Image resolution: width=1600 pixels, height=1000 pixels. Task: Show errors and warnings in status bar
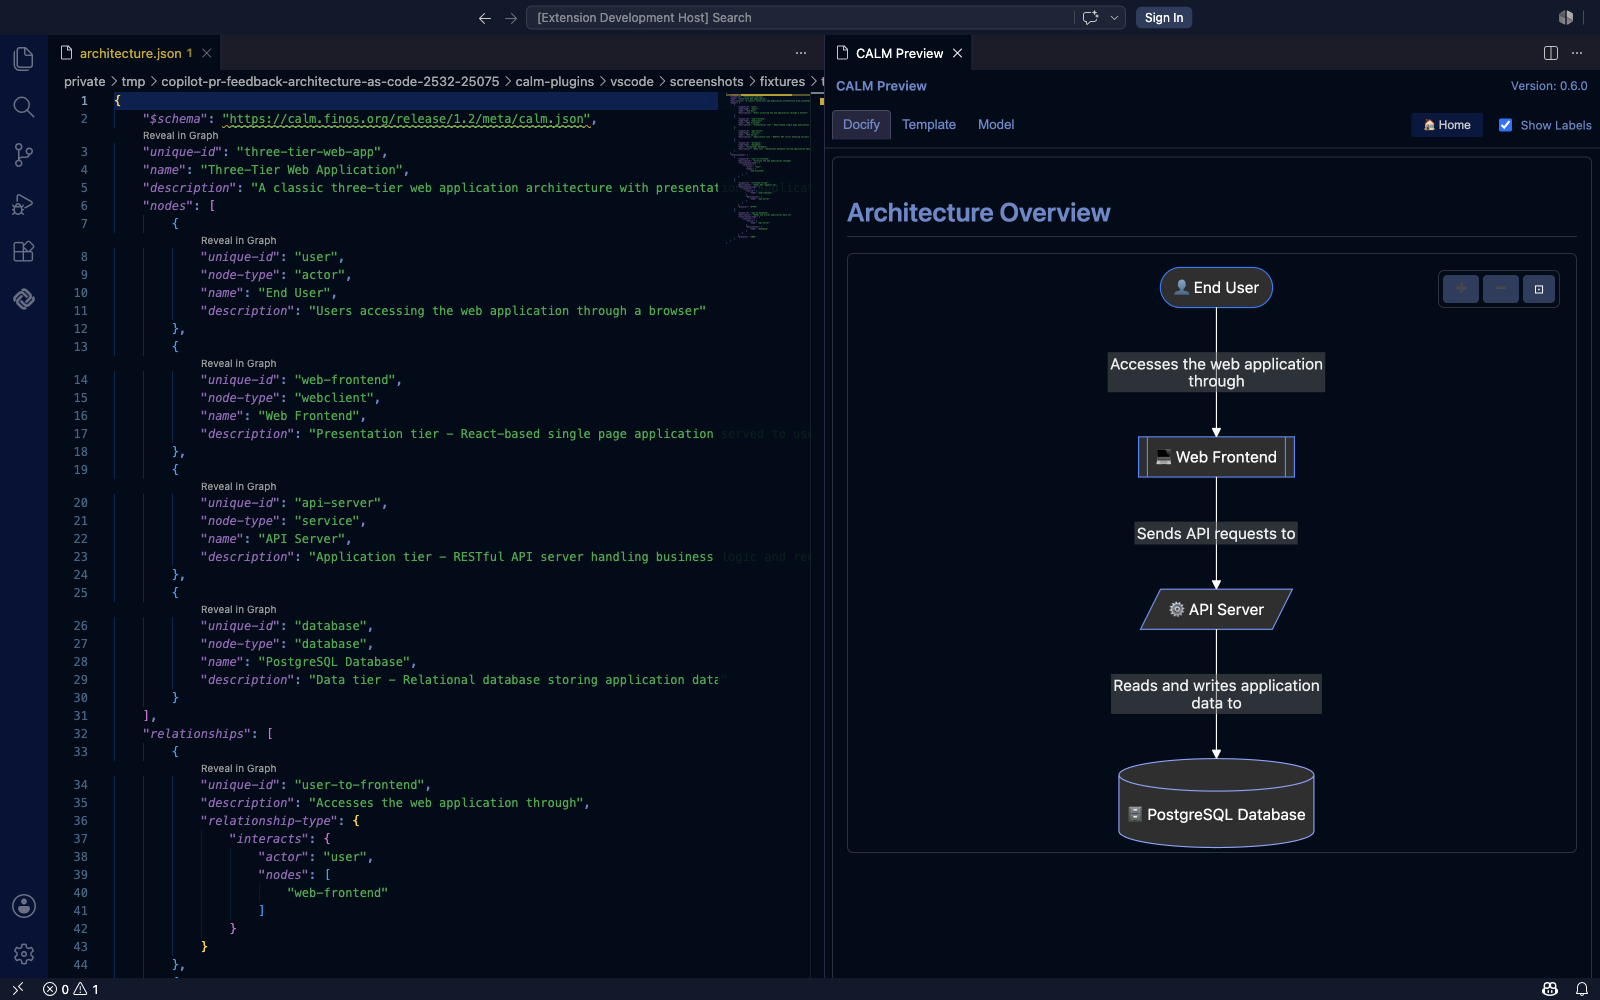[71, 989]
